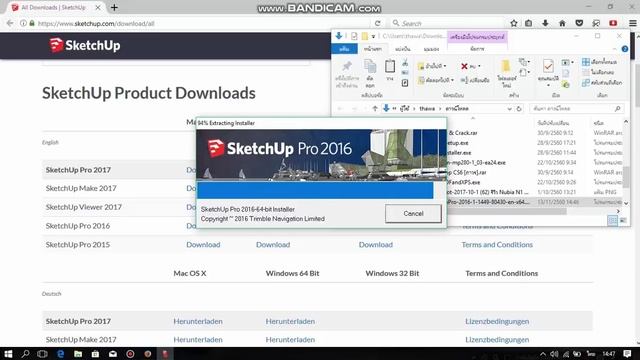
Task: Refresh the Explorer folder view
Action: (519, 109)
